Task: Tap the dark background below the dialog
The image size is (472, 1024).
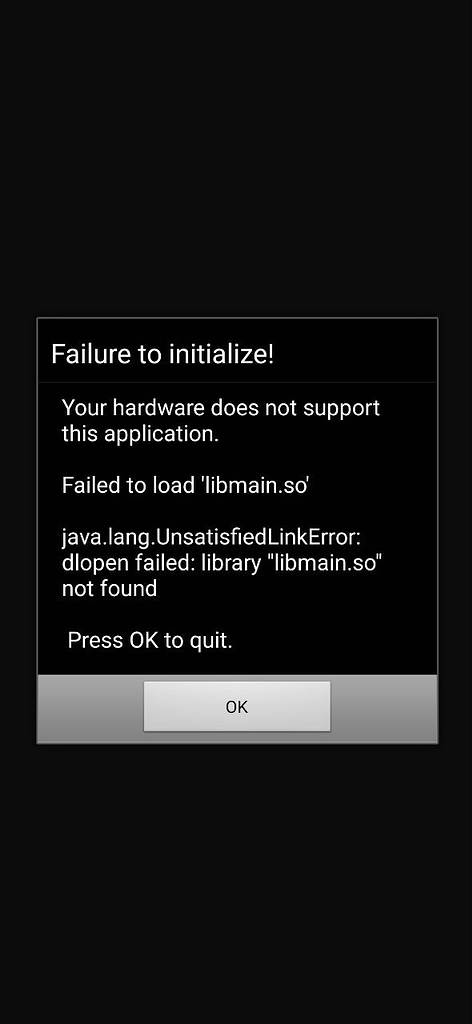Action: (236, 882)
